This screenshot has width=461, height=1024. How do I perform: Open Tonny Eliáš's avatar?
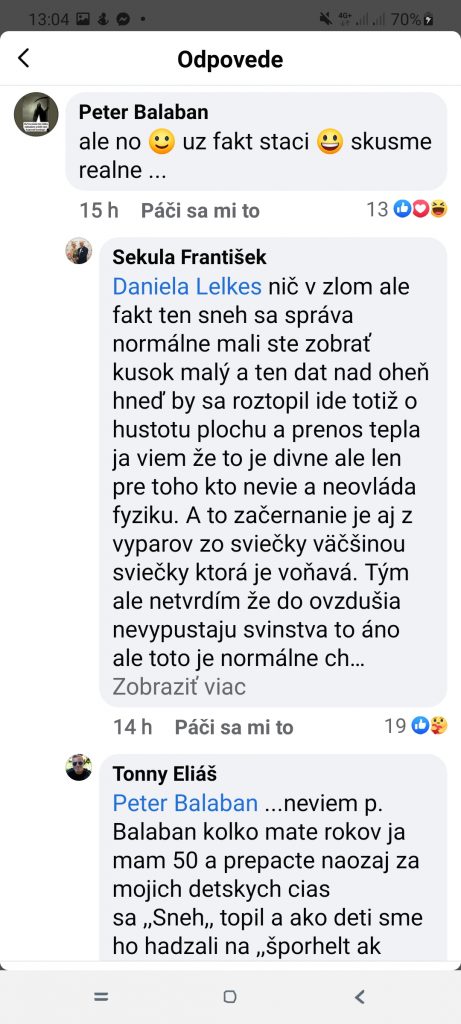79,767
